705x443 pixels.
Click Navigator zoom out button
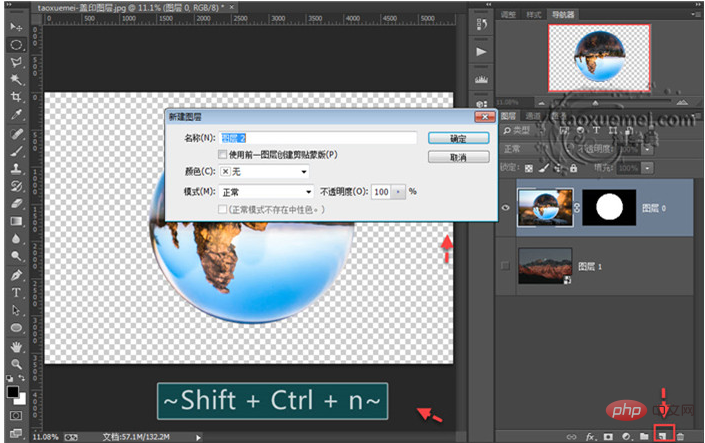click(x=541, y=103)
